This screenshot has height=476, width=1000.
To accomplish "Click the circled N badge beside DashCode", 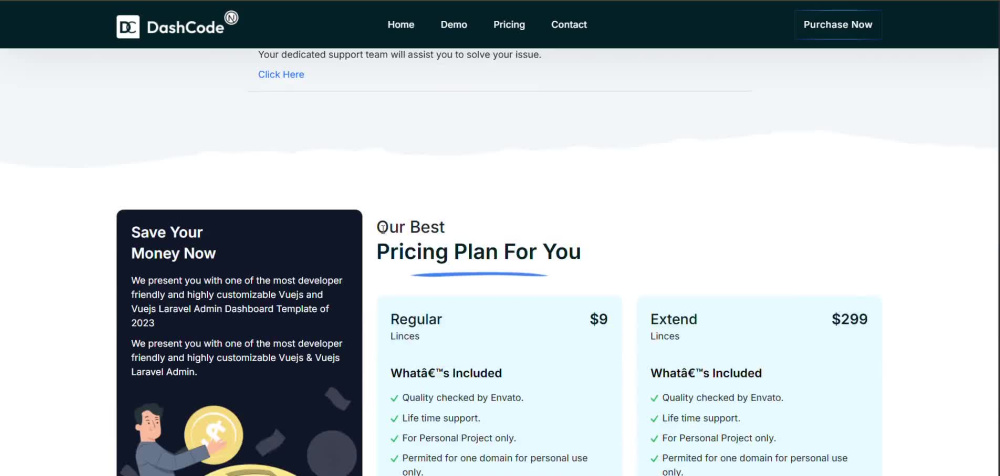I will point(232,18).
